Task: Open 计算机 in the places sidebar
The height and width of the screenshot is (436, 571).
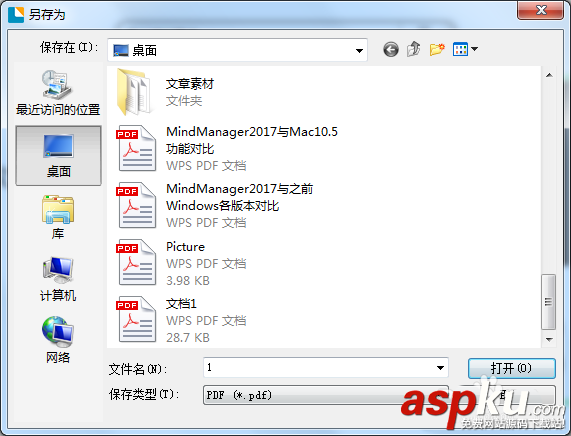Action: [58, 279]
